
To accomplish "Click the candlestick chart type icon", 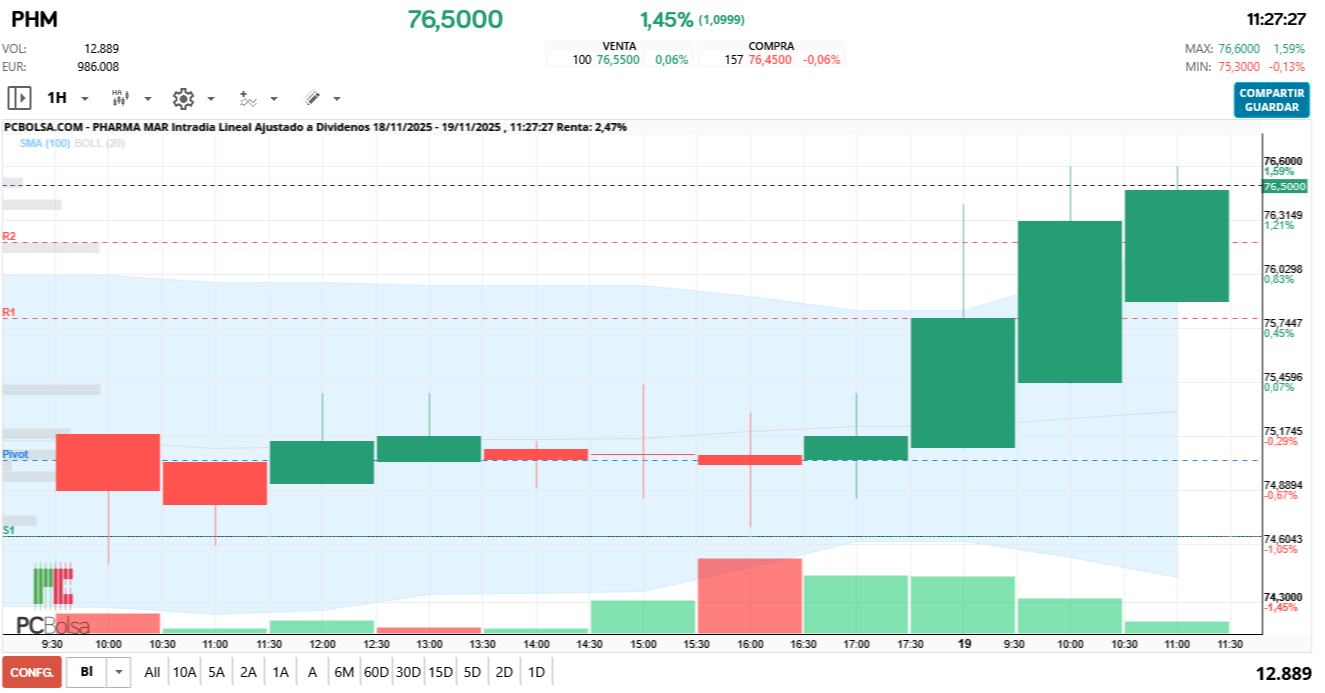I will coord(119,98).
